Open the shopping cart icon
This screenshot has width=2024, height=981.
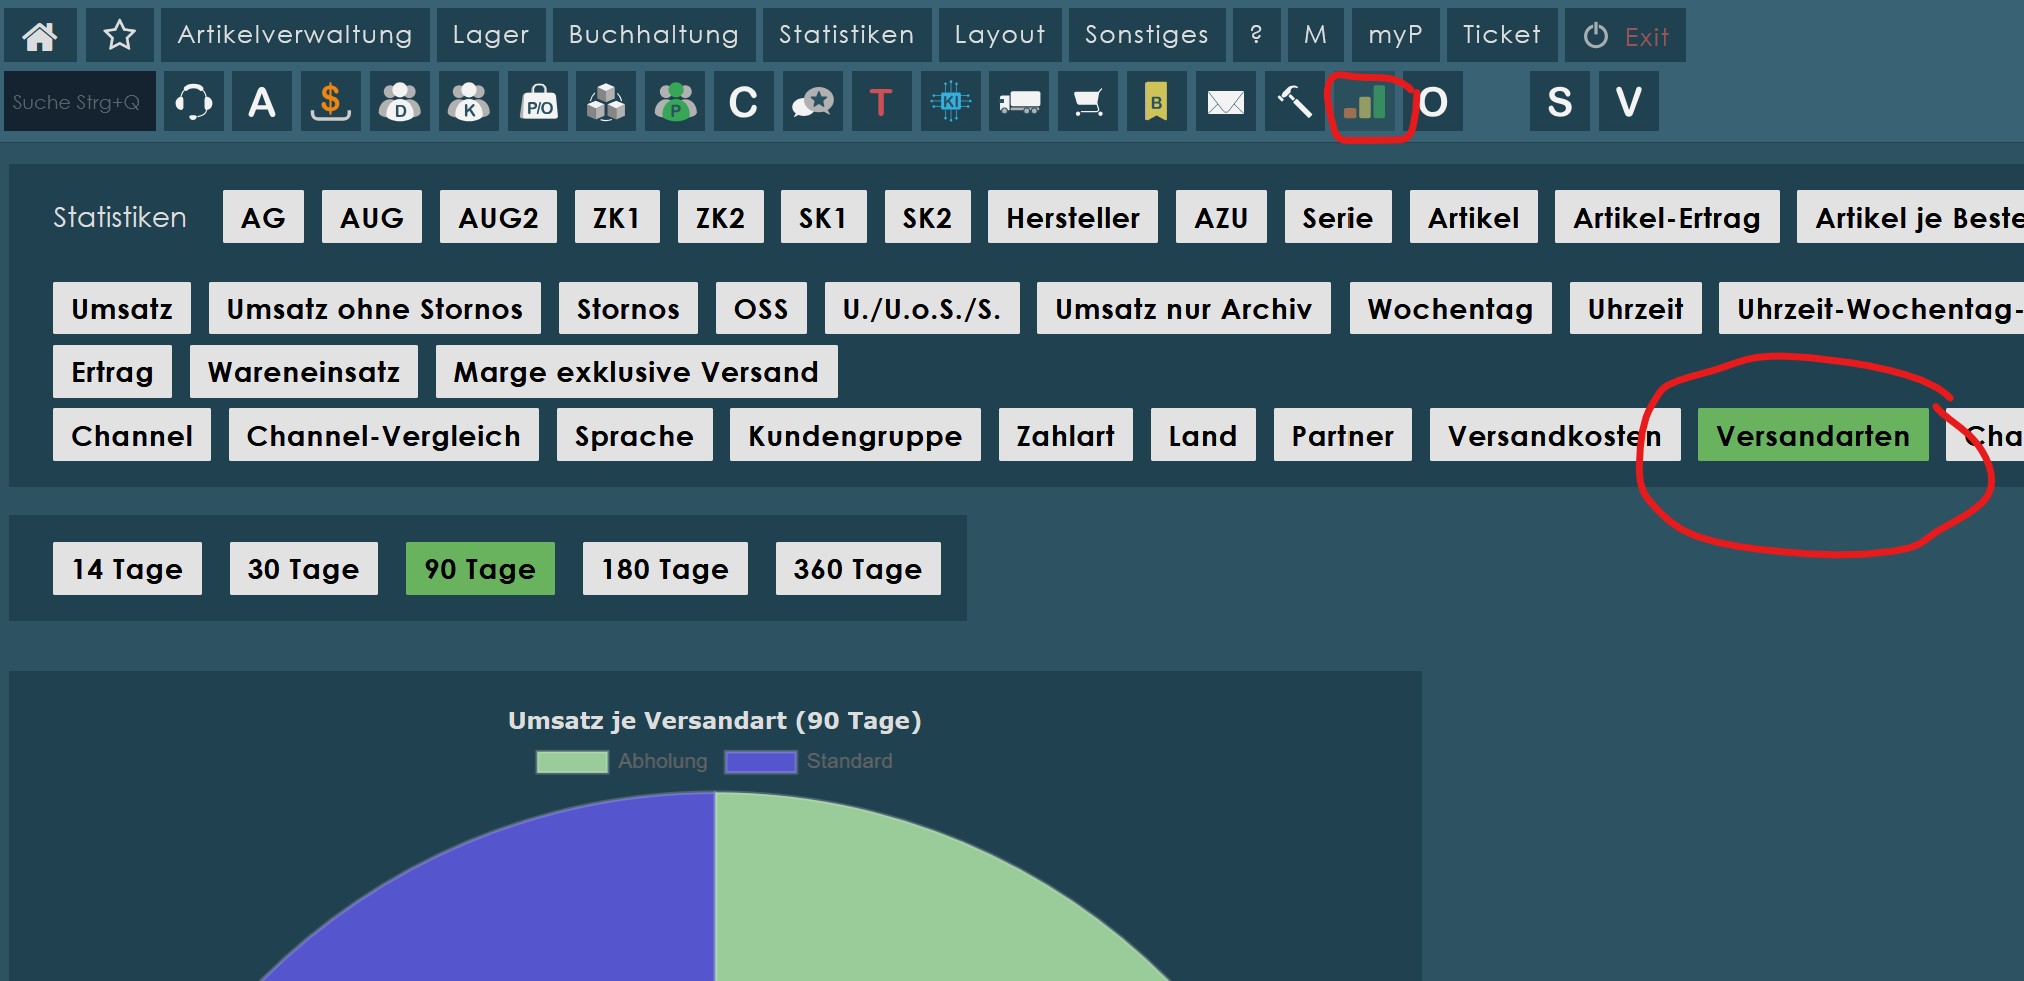1088,101
